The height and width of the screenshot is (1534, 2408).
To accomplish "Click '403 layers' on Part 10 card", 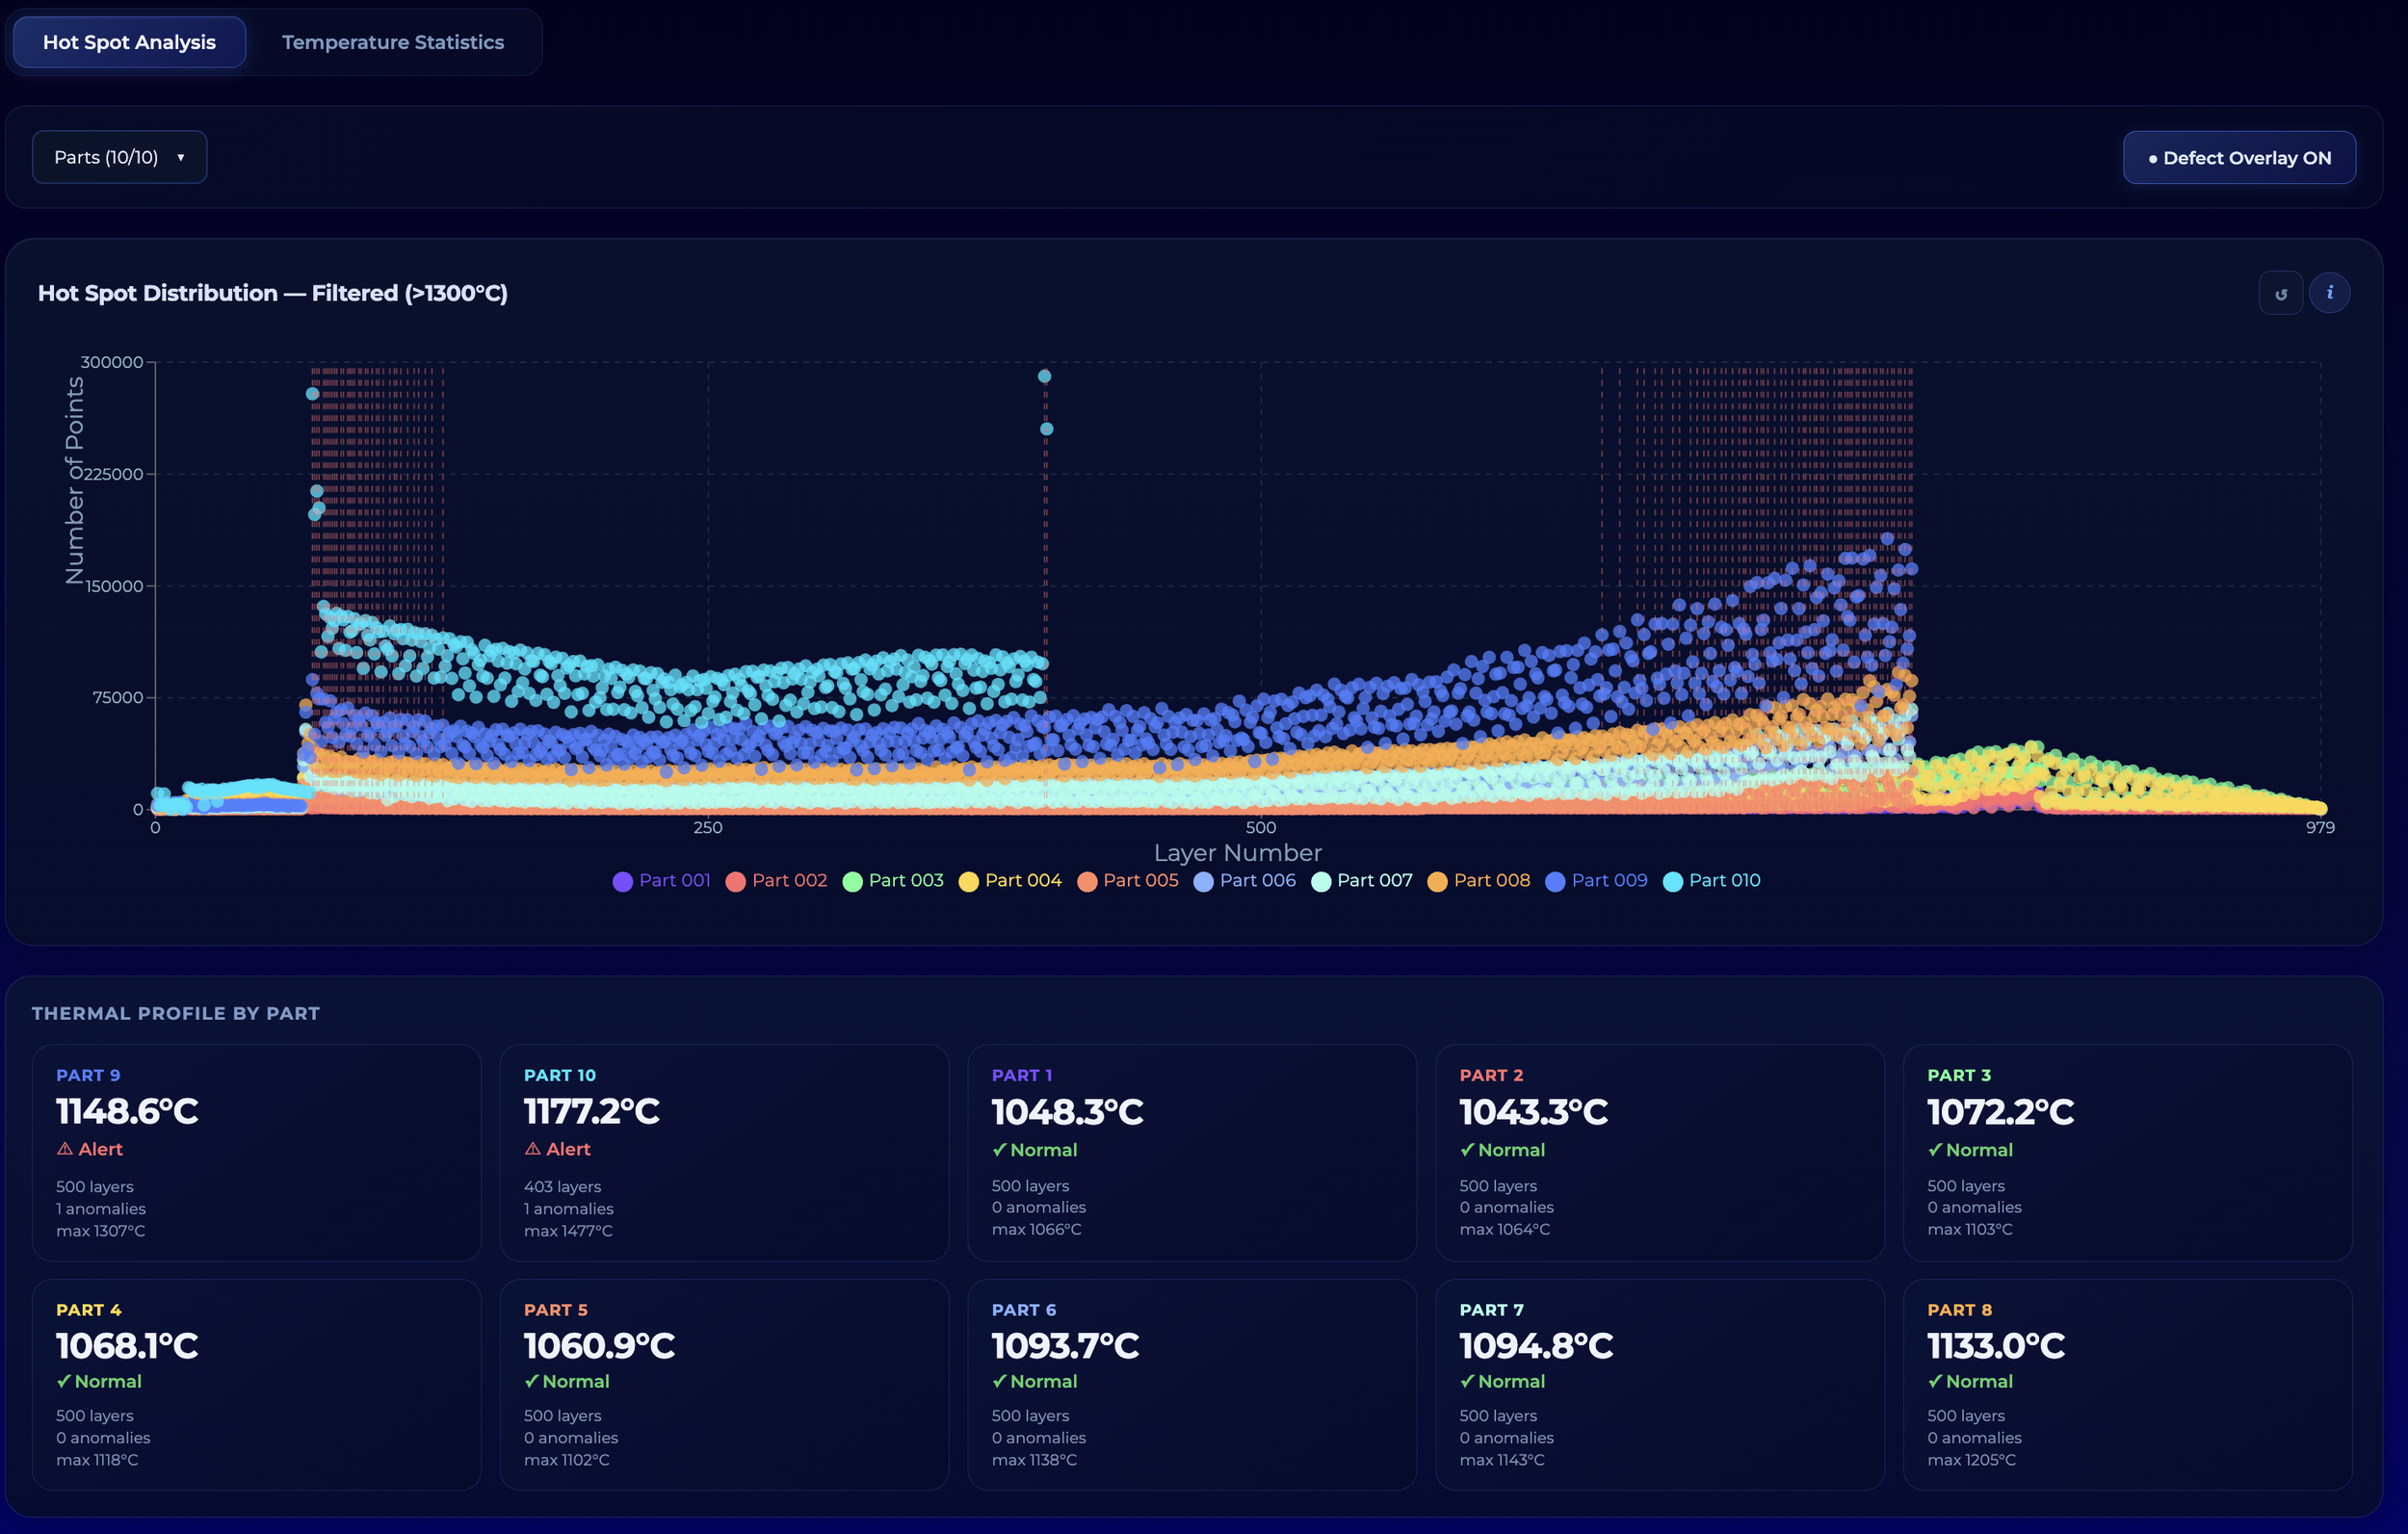I will 562,1187.
